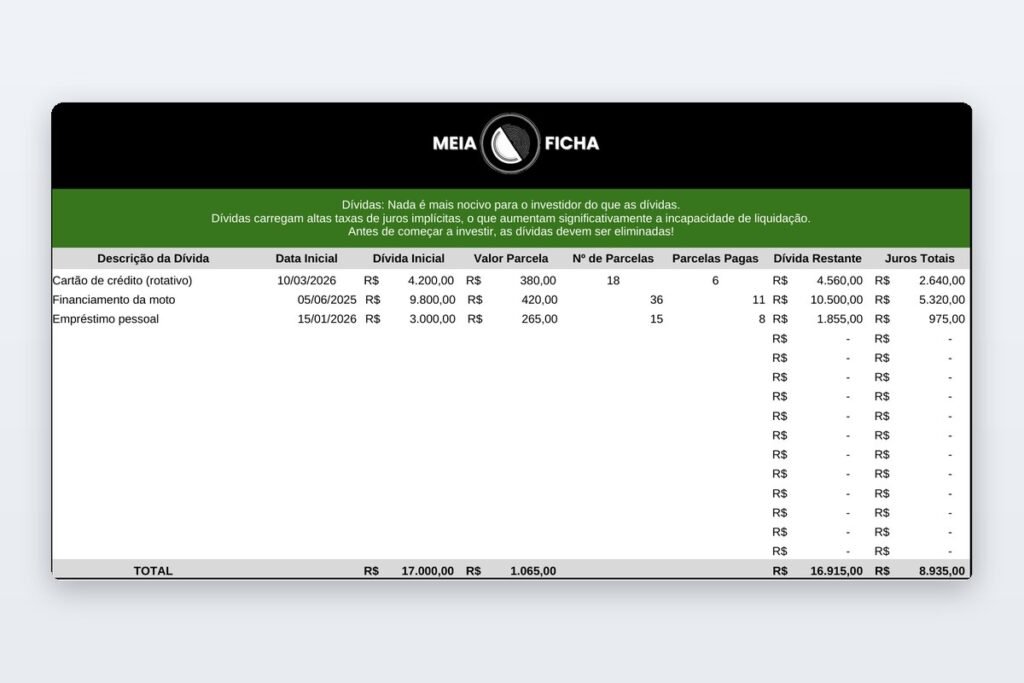
Task: Click the total interest value 5.320,00
Action: click(x=942, y=300)
